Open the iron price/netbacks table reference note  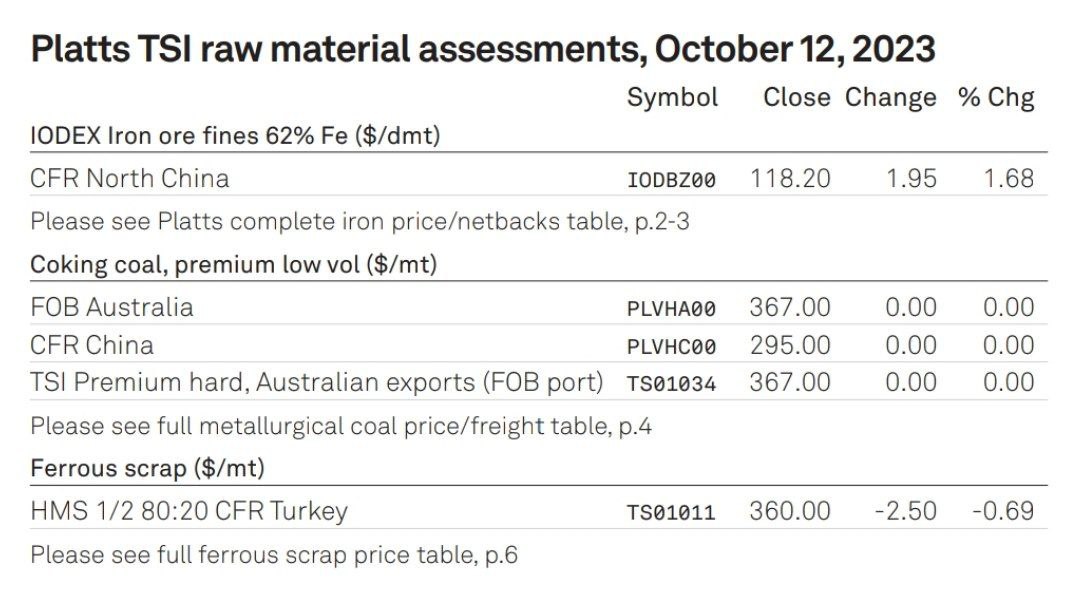360,222
